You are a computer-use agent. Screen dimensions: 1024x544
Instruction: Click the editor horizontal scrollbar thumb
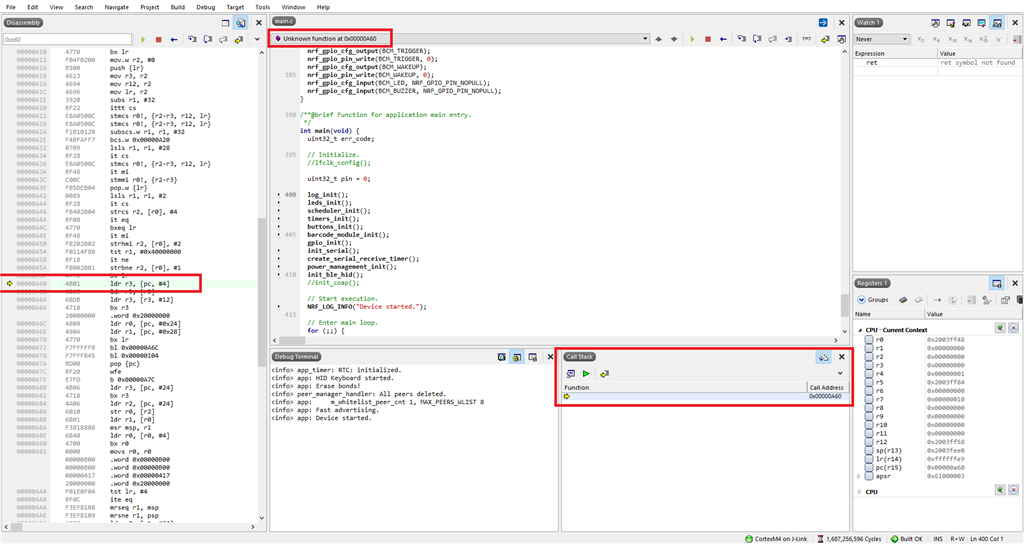292,340
